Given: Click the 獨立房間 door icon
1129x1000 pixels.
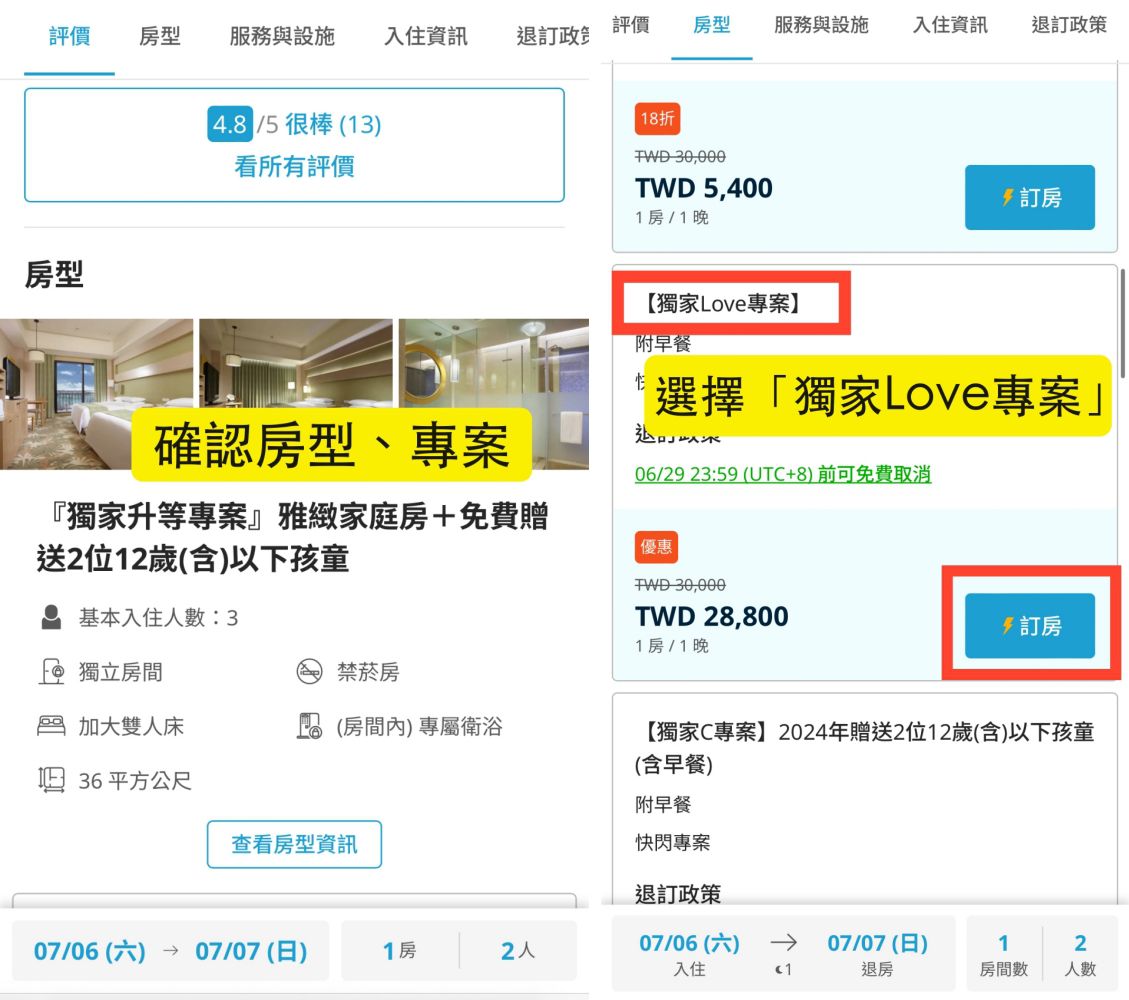Looking at the screenshot, I should [x=51, y=672].
